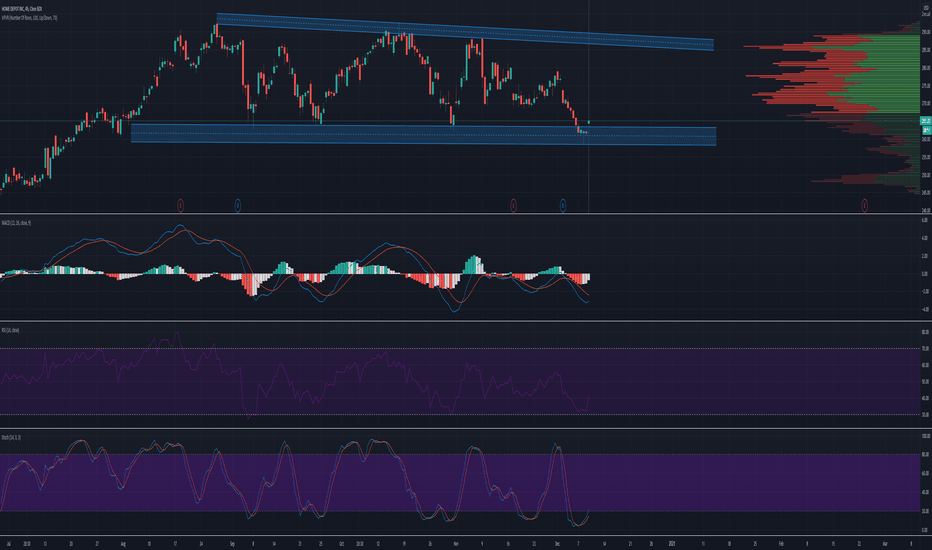Click the -4.00 level on MACD scale

[925, 309]
